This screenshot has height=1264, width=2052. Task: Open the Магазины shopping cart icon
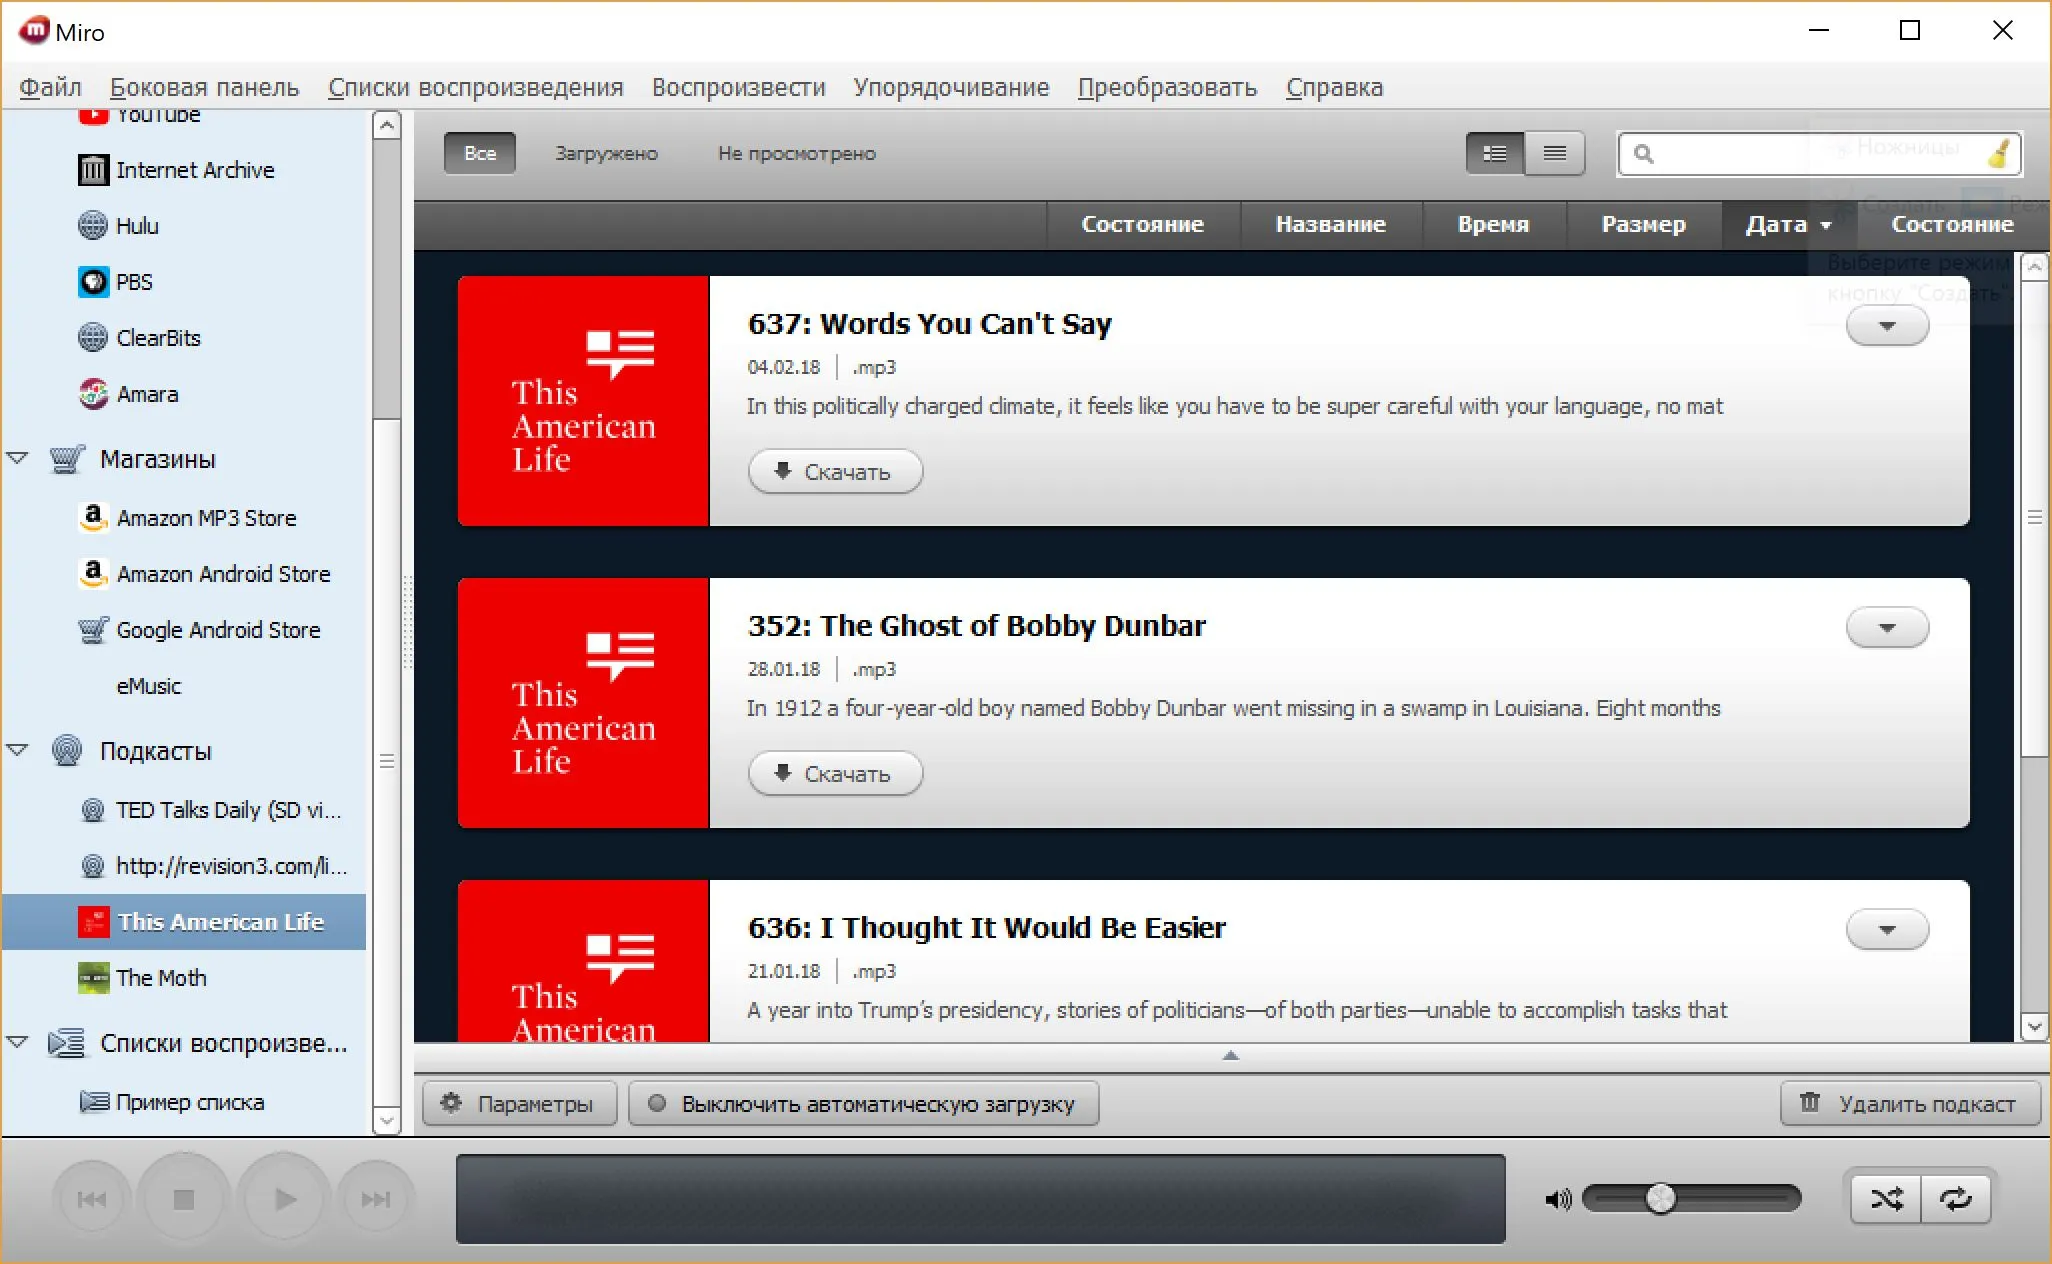(x=67, y=459)
